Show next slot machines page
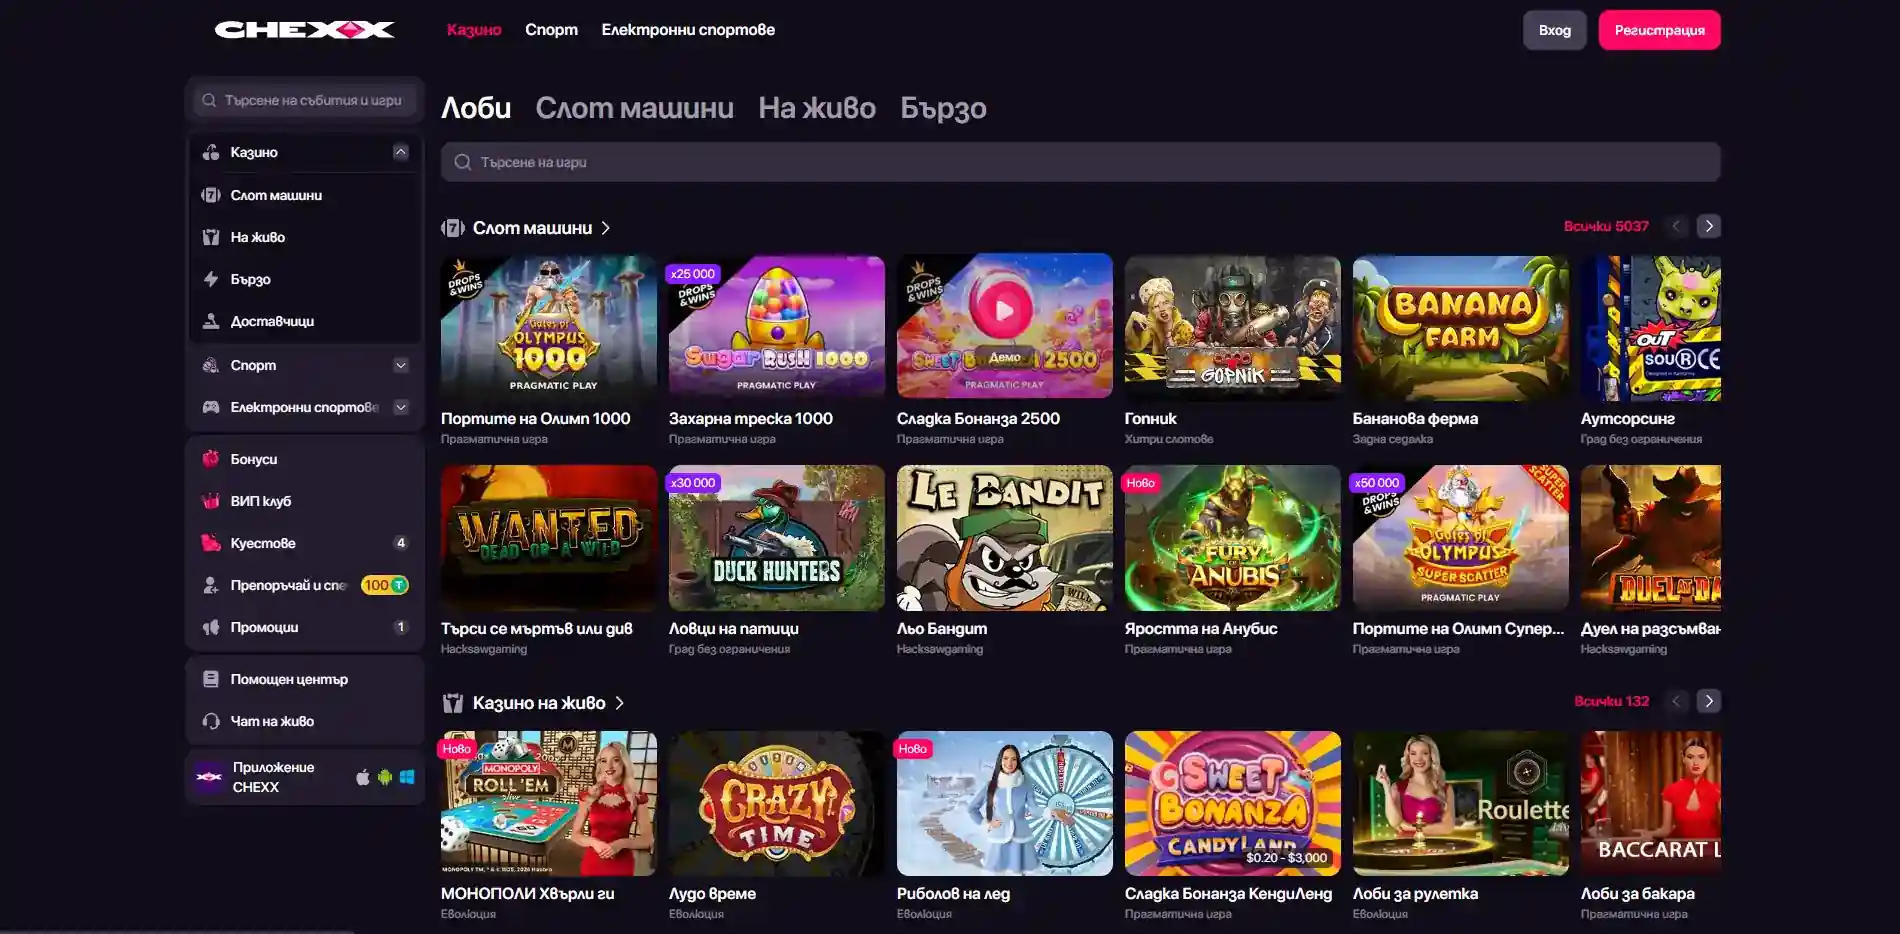This screenshot has height=934, width=1900. pos(1709,226)
